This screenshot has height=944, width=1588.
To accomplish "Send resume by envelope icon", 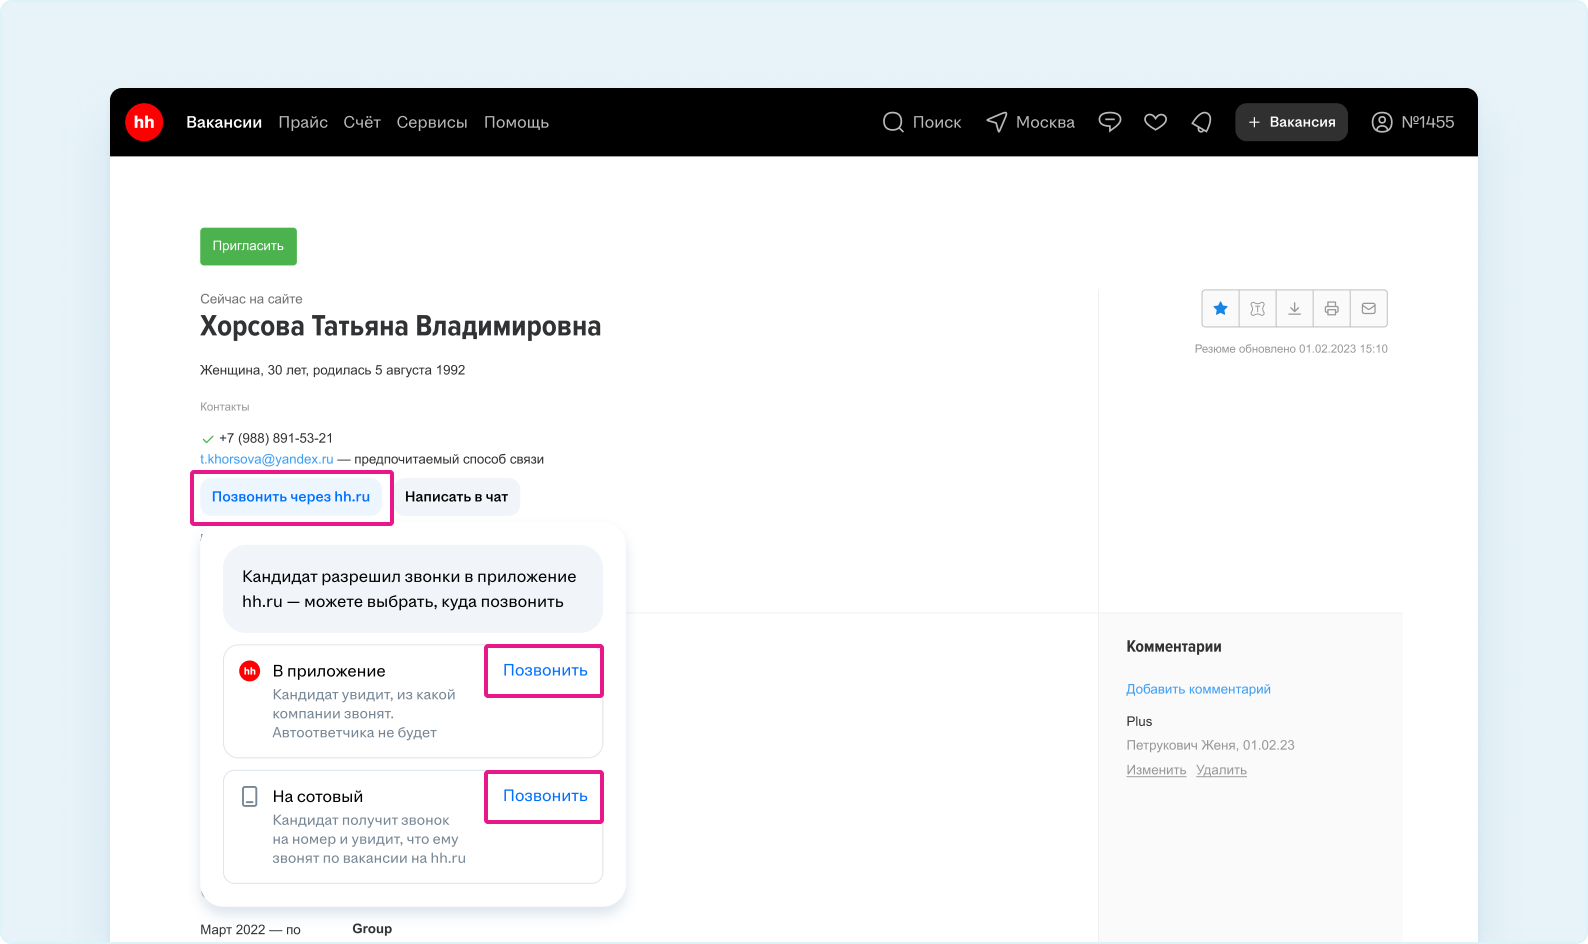I will point(1369,309).
